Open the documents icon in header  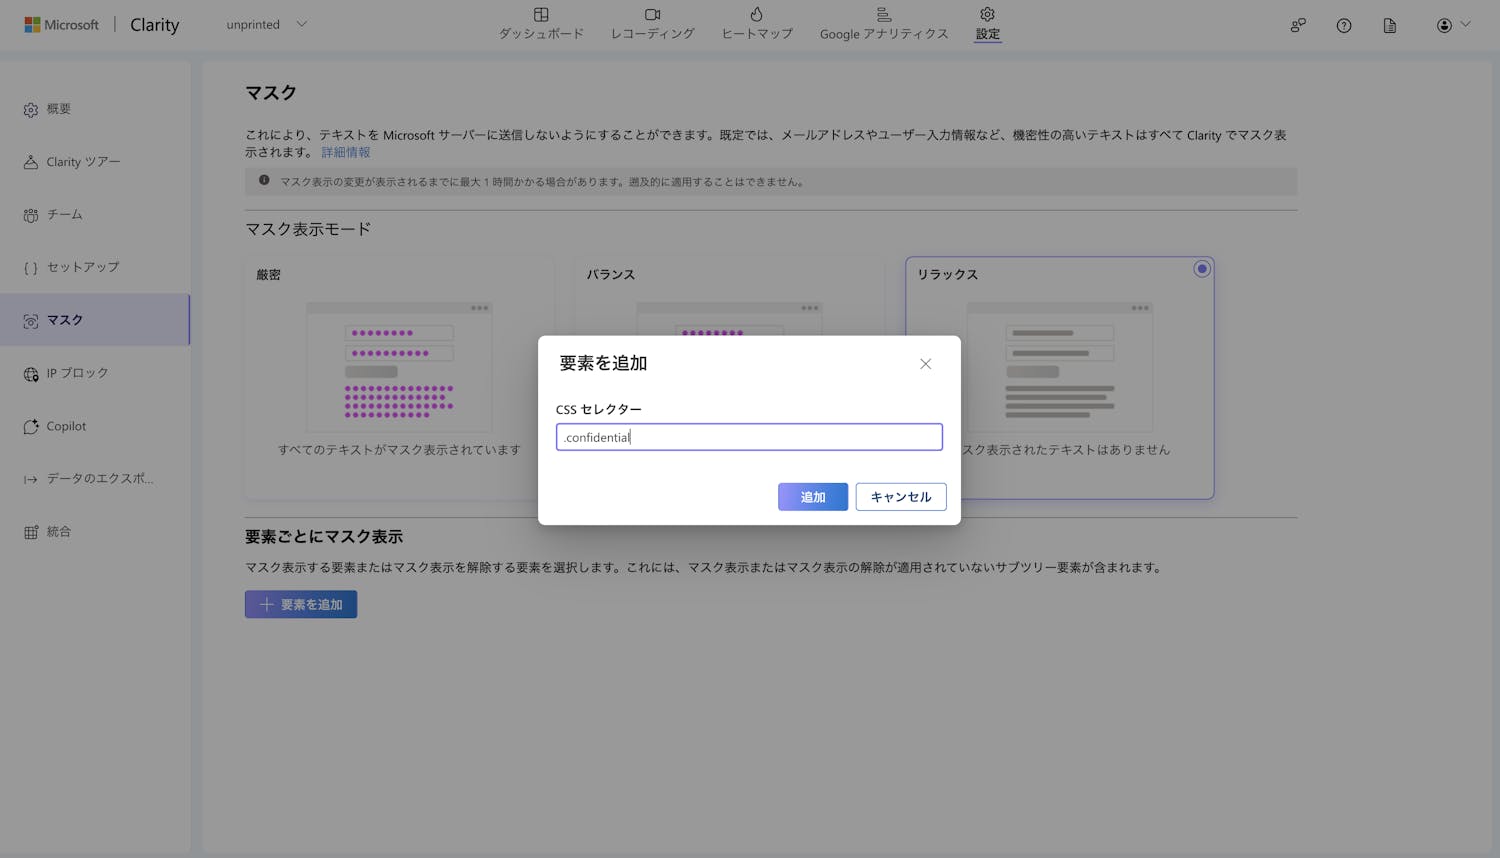[x=1389, y=26]
